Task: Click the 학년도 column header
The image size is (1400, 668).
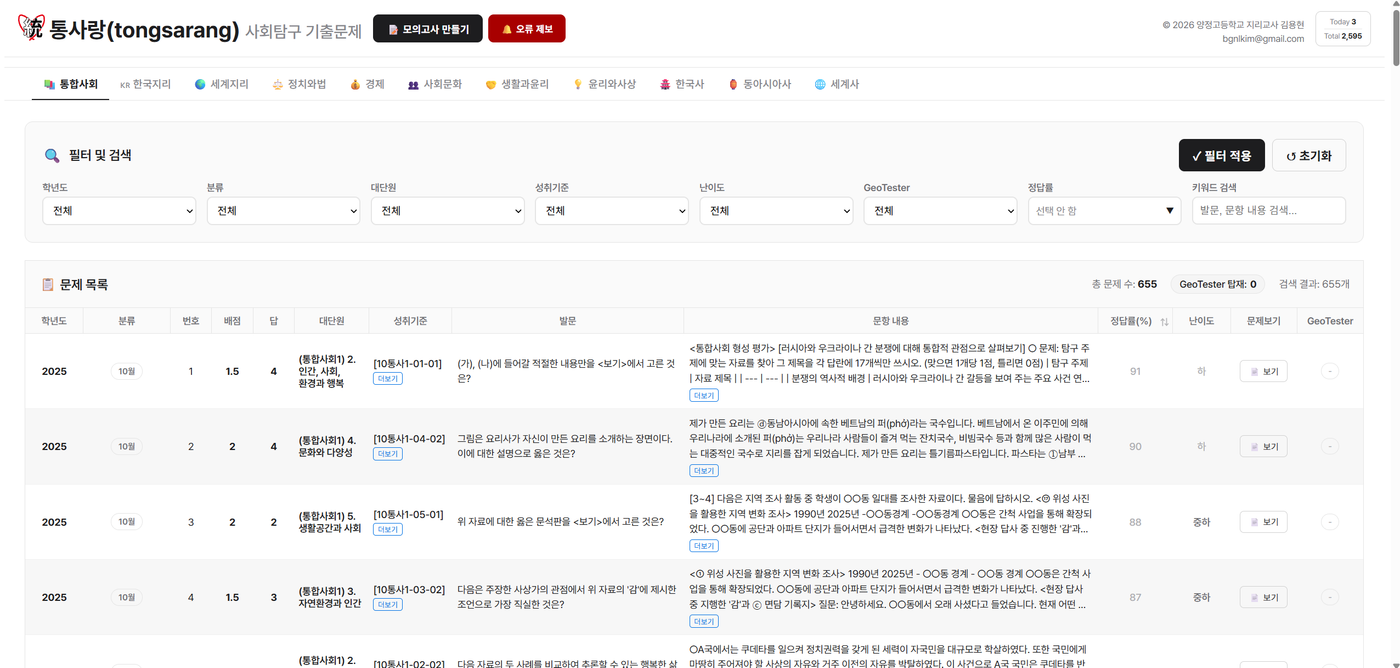Action: pyautogui.click(x=54, y=321)
